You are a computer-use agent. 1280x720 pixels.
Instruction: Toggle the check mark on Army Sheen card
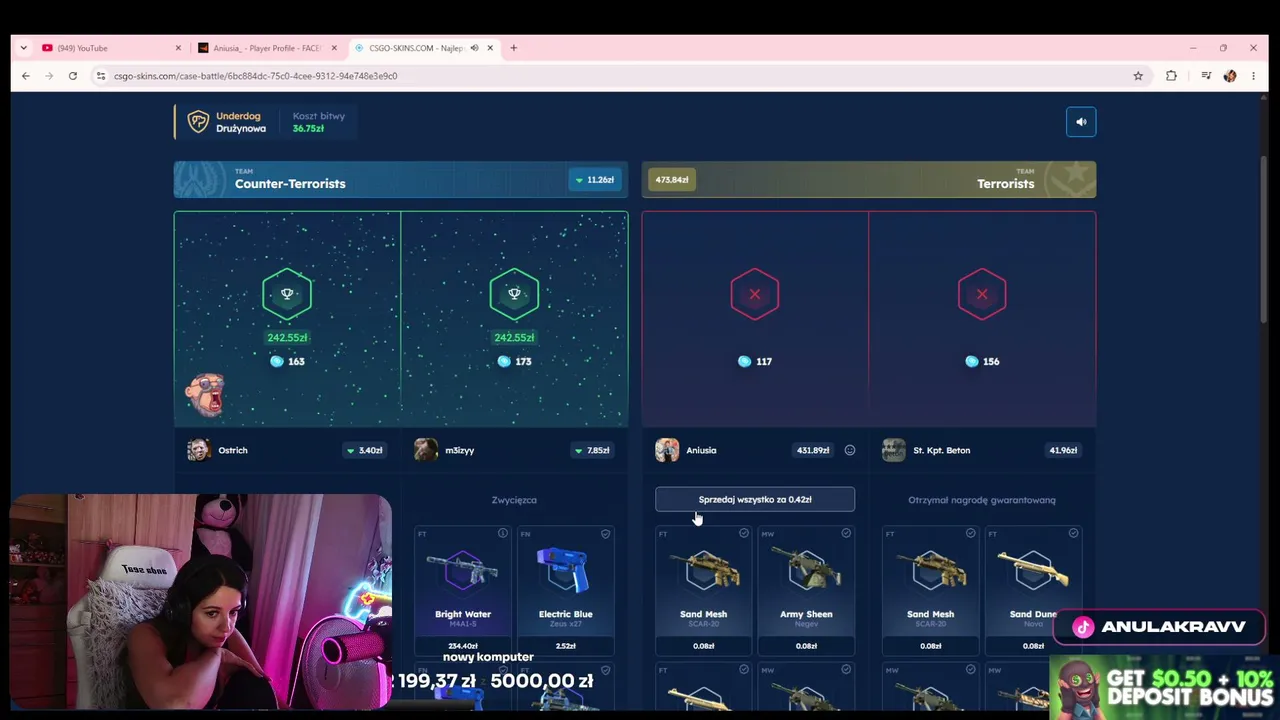(846, 534)
